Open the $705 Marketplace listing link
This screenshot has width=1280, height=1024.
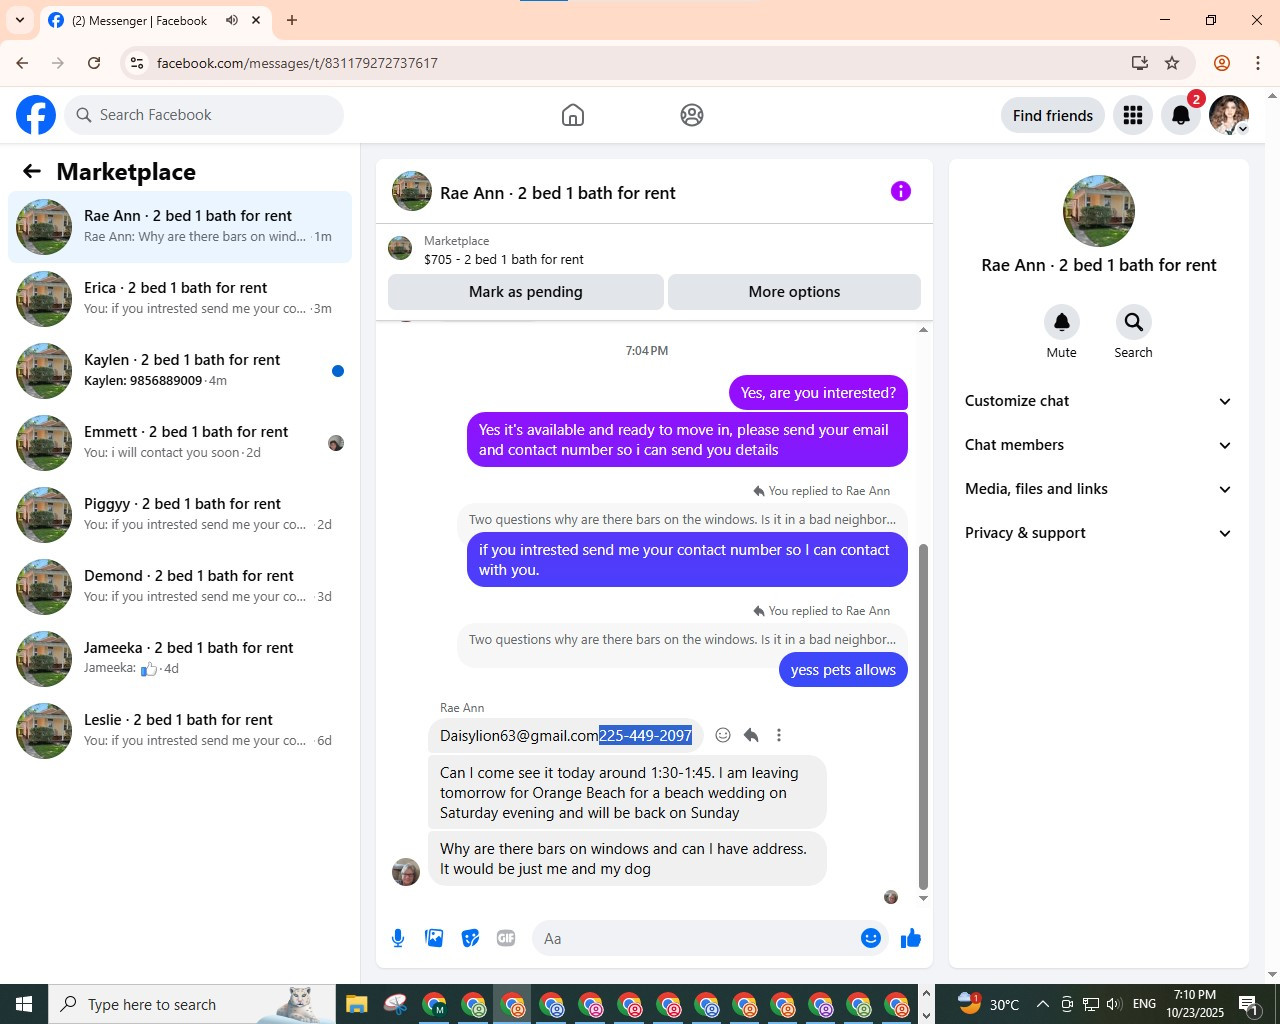coord(504,259)
